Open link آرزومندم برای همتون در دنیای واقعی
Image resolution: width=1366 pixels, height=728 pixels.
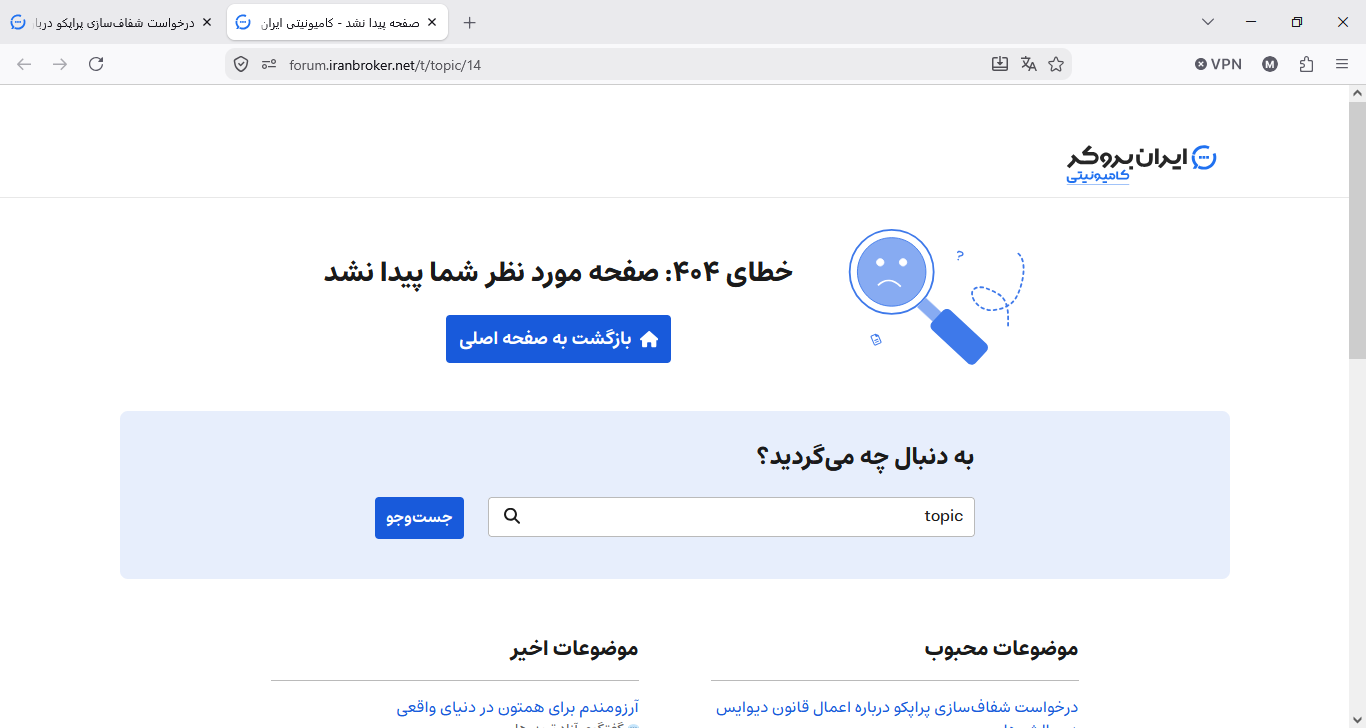click(517, 707)
